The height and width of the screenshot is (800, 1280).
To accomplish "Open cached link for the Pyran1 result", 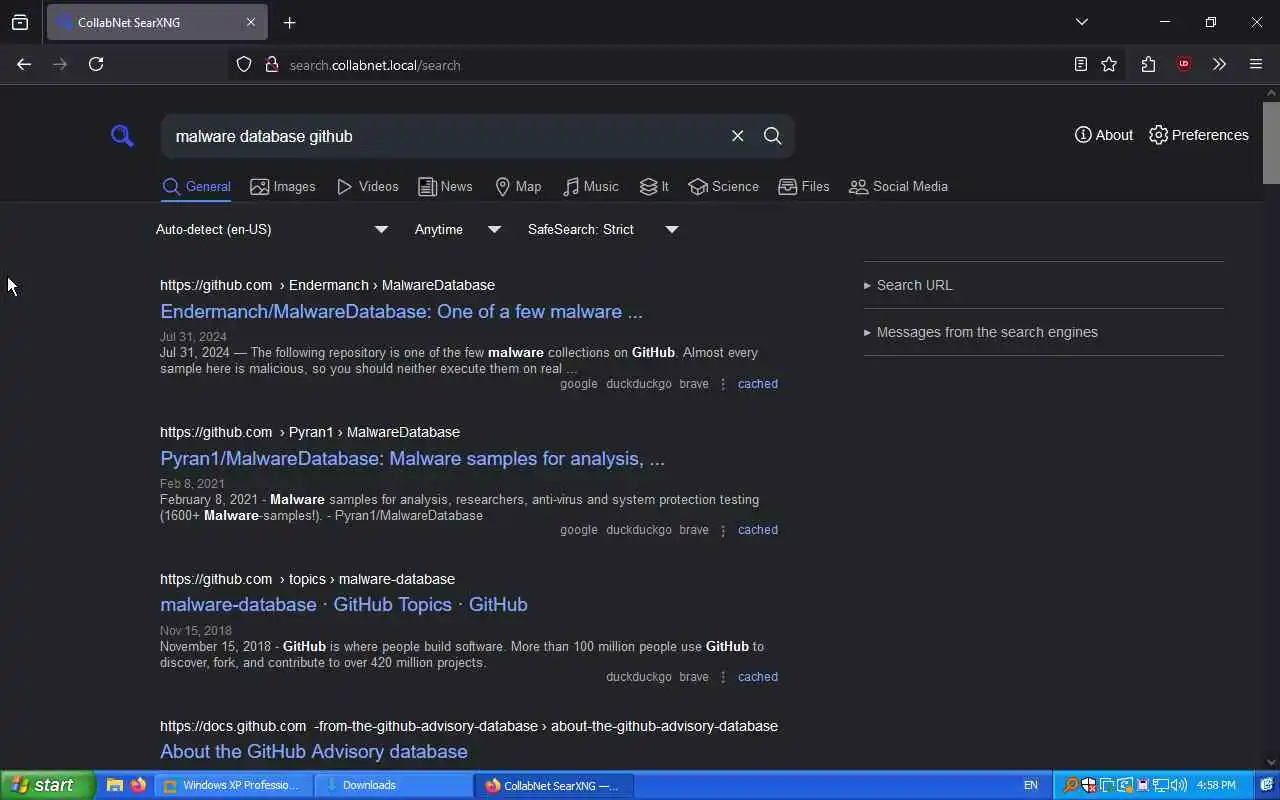I will tap(757, 530).
